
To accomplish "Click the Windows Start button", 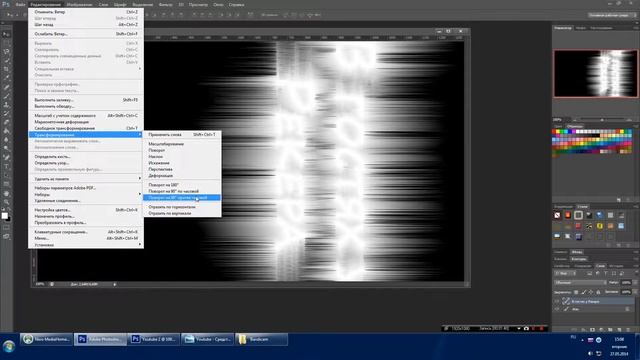I will click(9, 346).
